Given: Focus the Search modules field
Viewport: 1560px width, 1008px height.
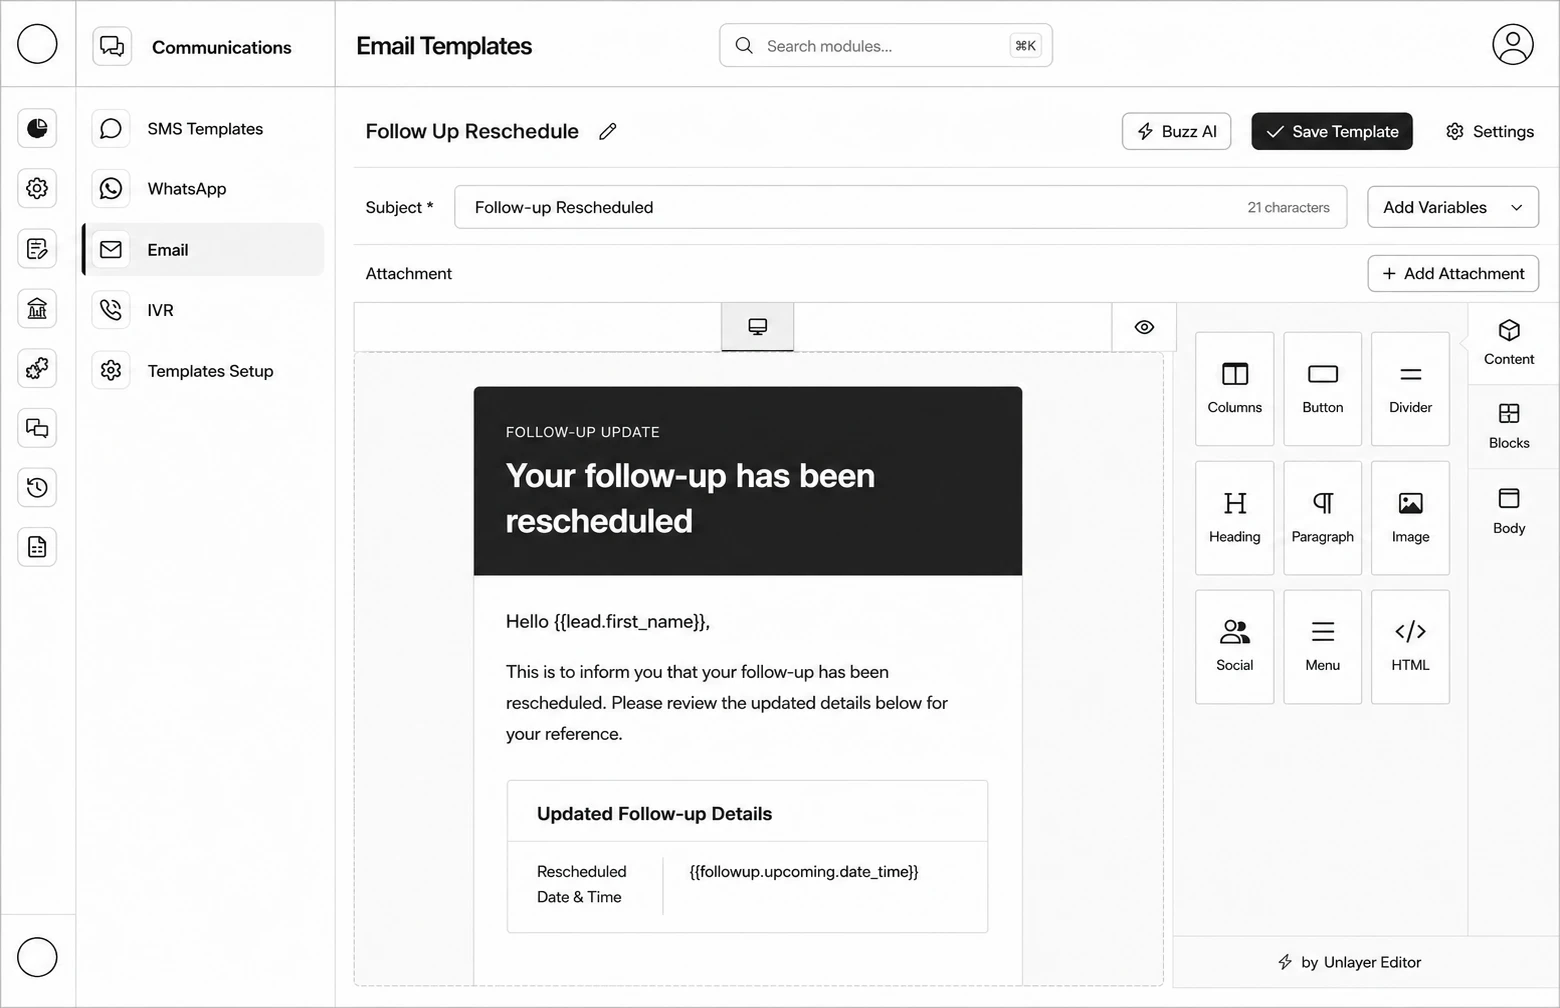Looking at the screenshot, I should (886, 45).
